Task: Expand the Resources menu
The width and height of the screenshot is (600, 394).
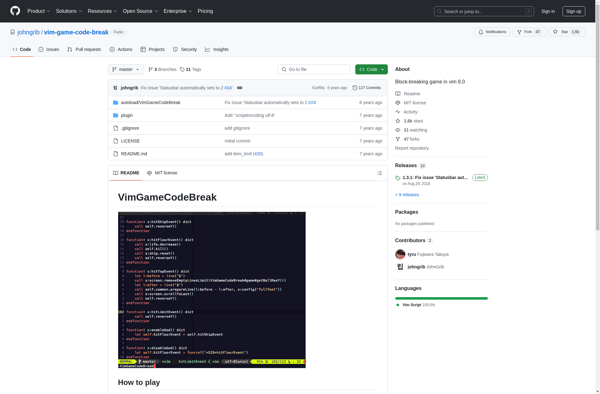Action: 102,11
